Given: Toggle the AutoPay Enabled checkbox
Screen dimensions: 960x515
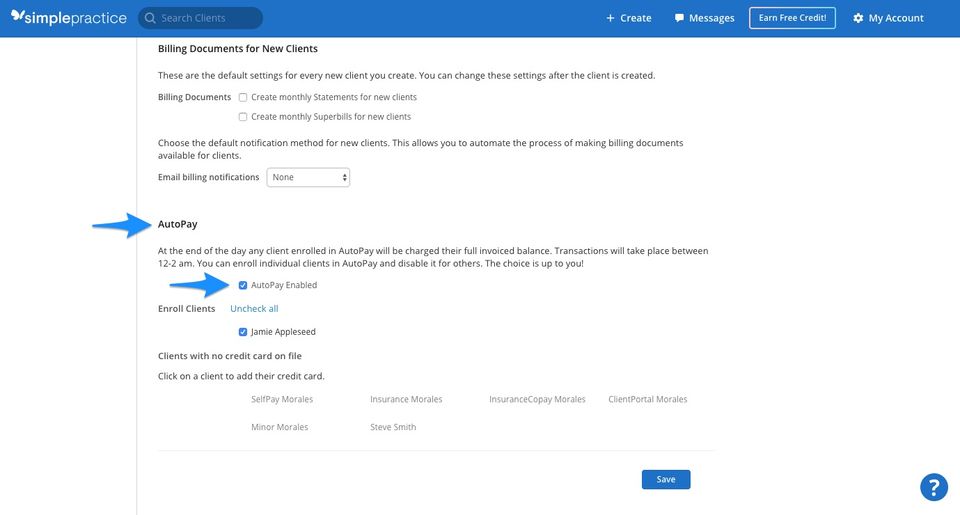Looking at the screenshot, I should 243,285.
